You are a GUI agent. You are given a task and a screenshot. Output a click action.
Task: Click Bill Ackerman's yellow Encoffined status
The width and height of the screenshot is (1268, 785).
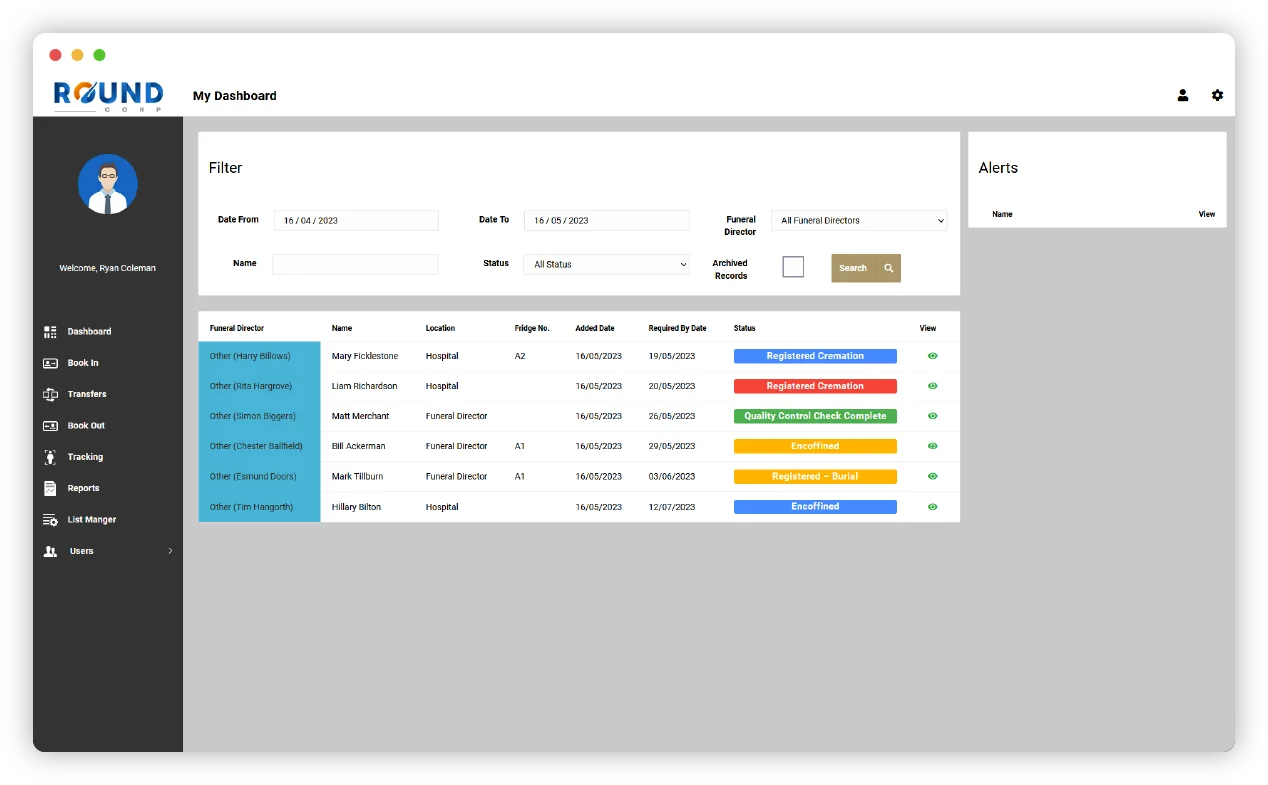tap(815, 446)
